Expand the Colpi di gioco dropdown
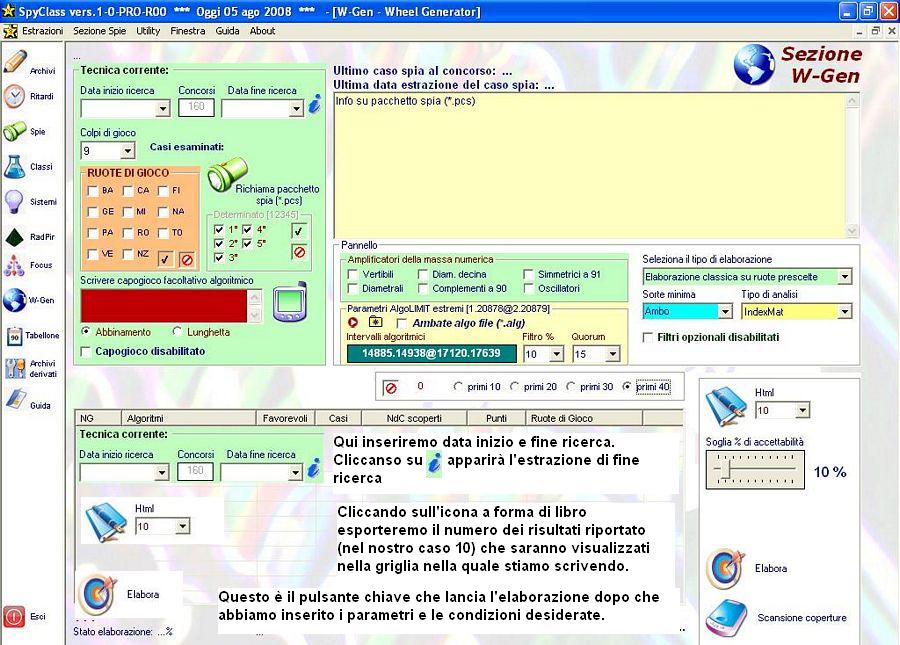 click(x=127, y=151)
